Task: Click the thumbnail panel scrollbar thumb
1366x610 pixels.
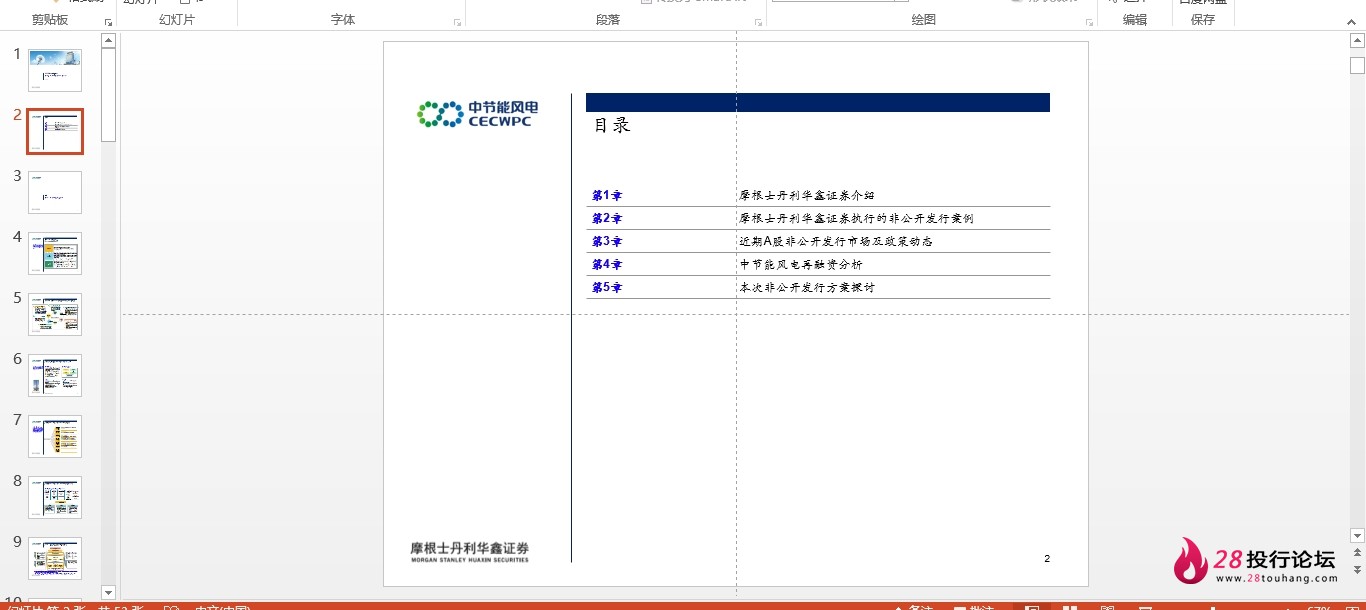Action: pos(109,95)
